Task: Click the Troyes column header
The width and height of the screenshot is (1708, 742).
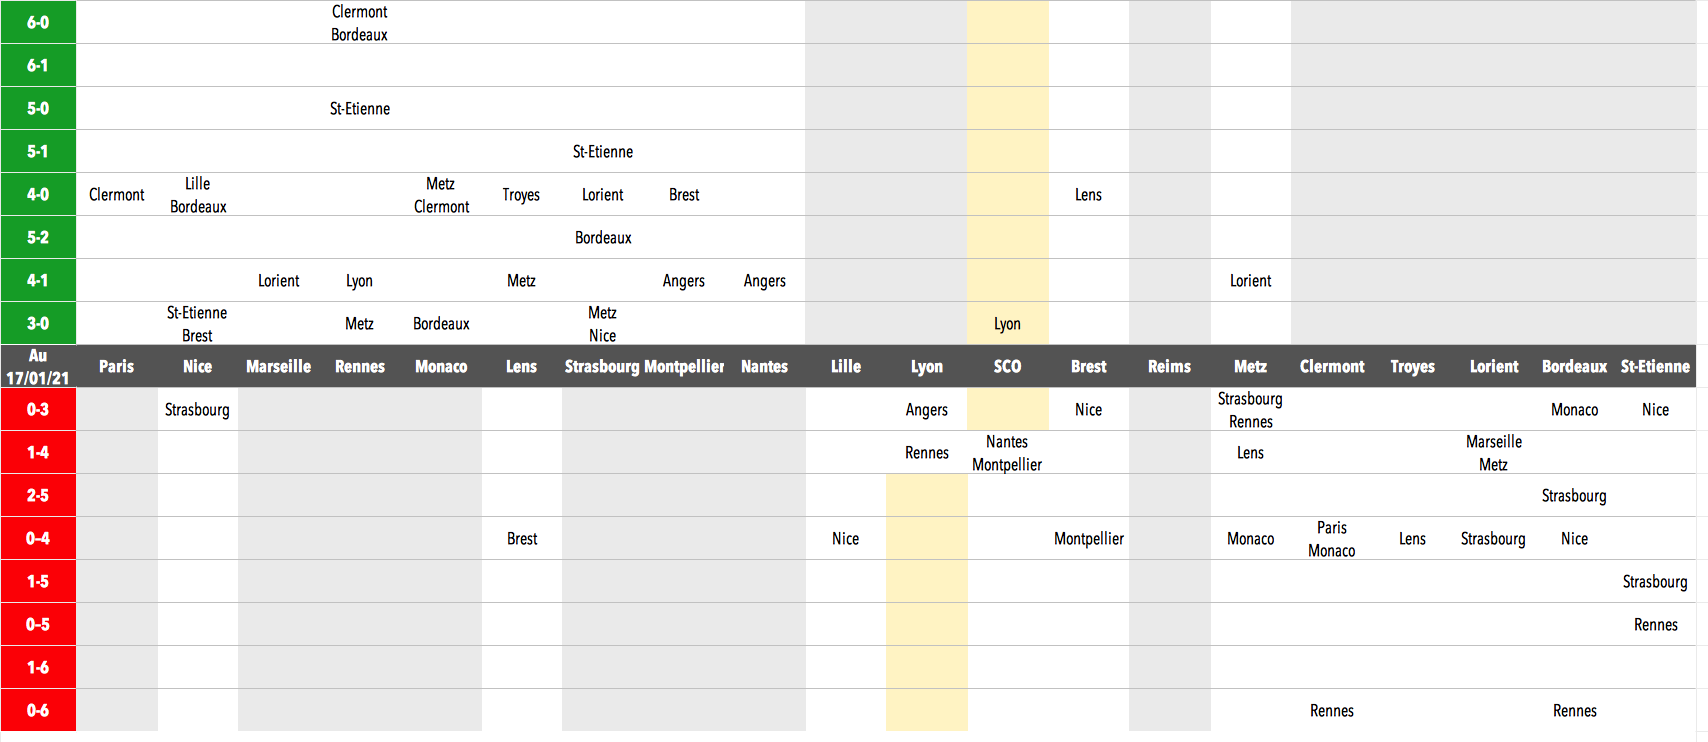Action: 1412,367
